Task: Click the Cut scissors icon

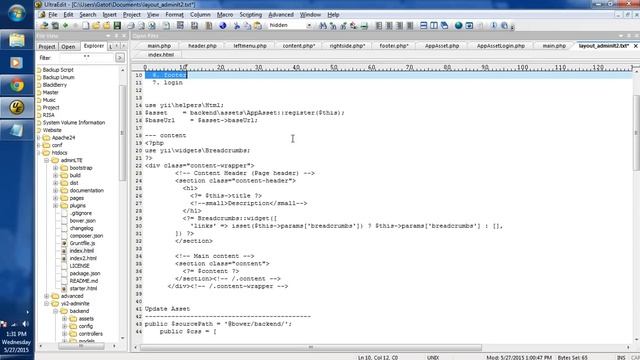Action: coord(237,26)
